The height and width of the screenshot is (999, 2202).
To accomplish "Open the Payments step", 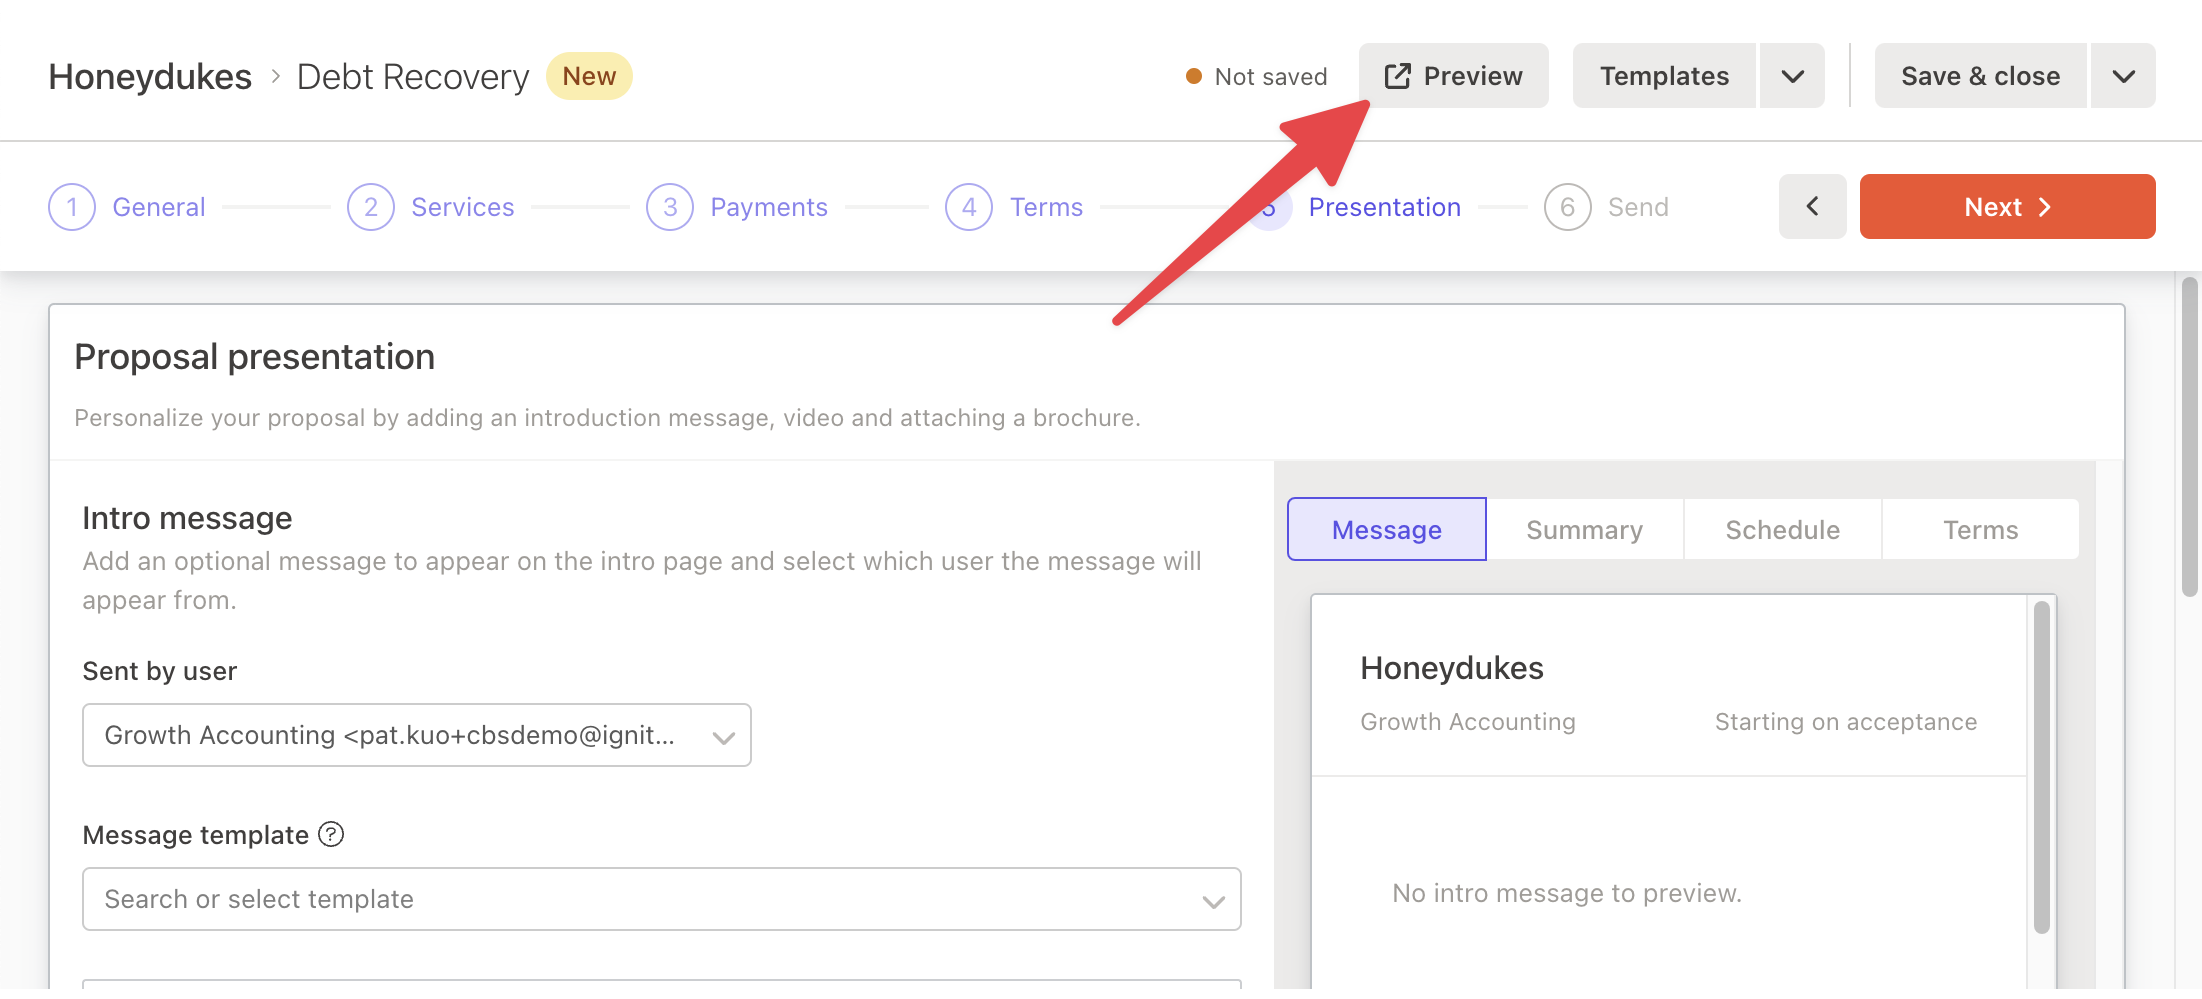I will pos(769,207).
